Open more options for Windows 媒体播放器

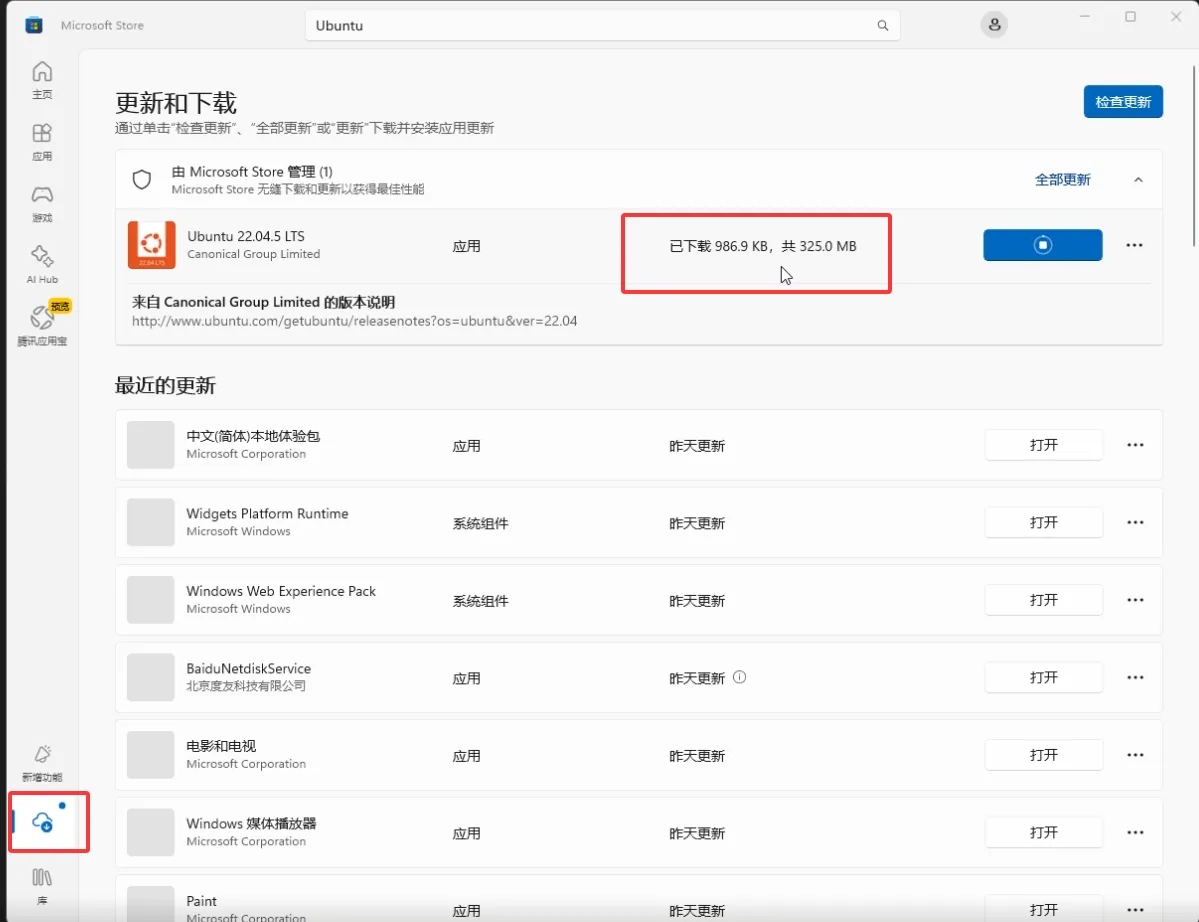point(1135,833)
